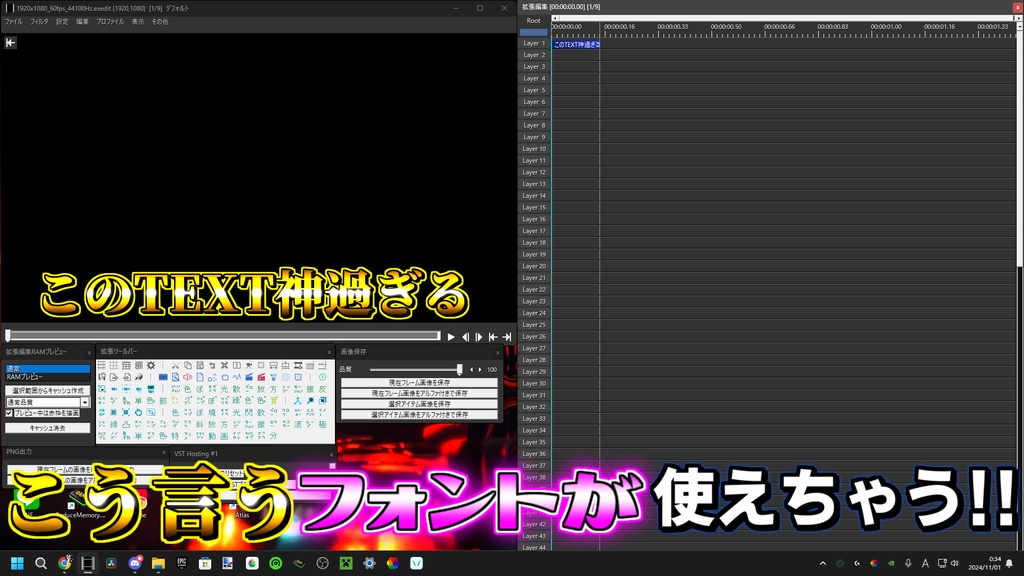Open the フィルタ menu
The image size is (1024, 576).
pyautogui.click(x=39, y=22)
